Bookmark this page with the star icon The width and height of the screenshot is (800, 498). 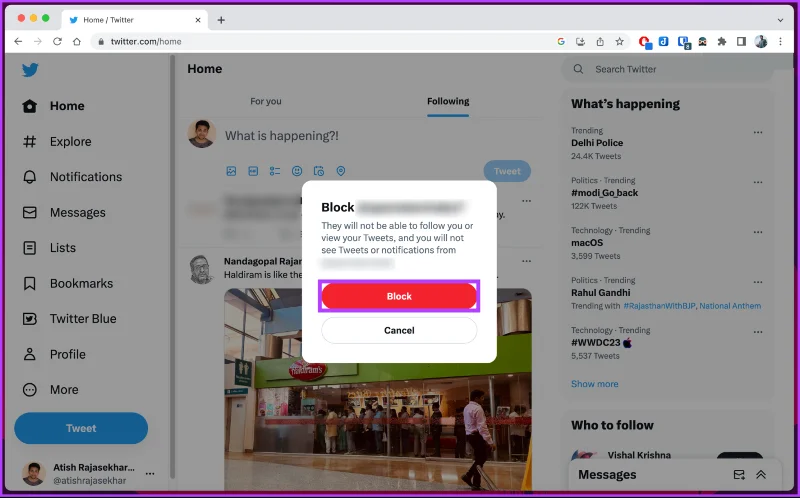point(619,42)
